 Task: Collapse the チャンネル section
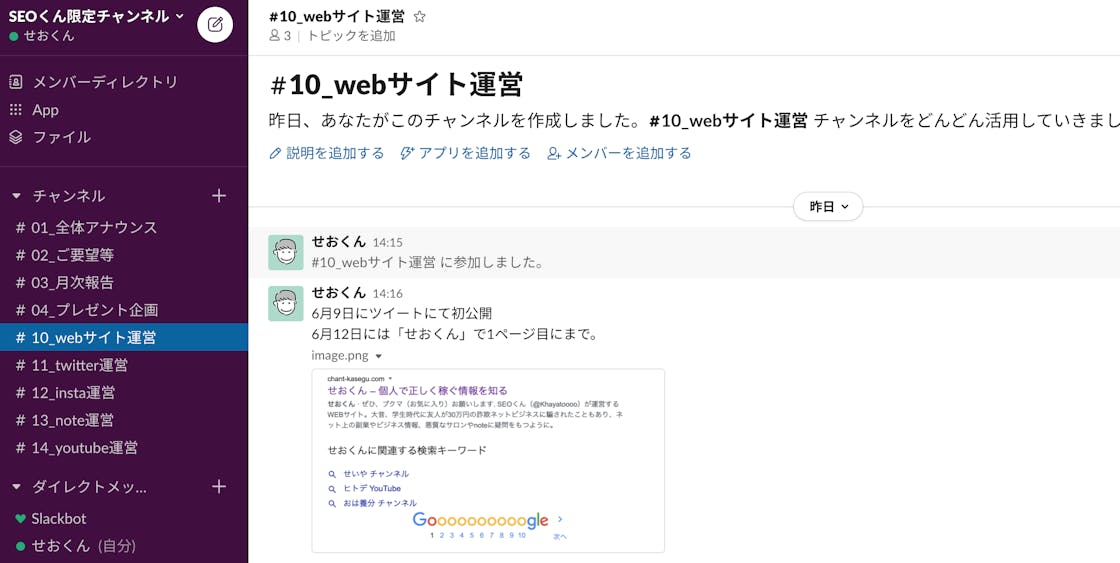coord(17,196)
